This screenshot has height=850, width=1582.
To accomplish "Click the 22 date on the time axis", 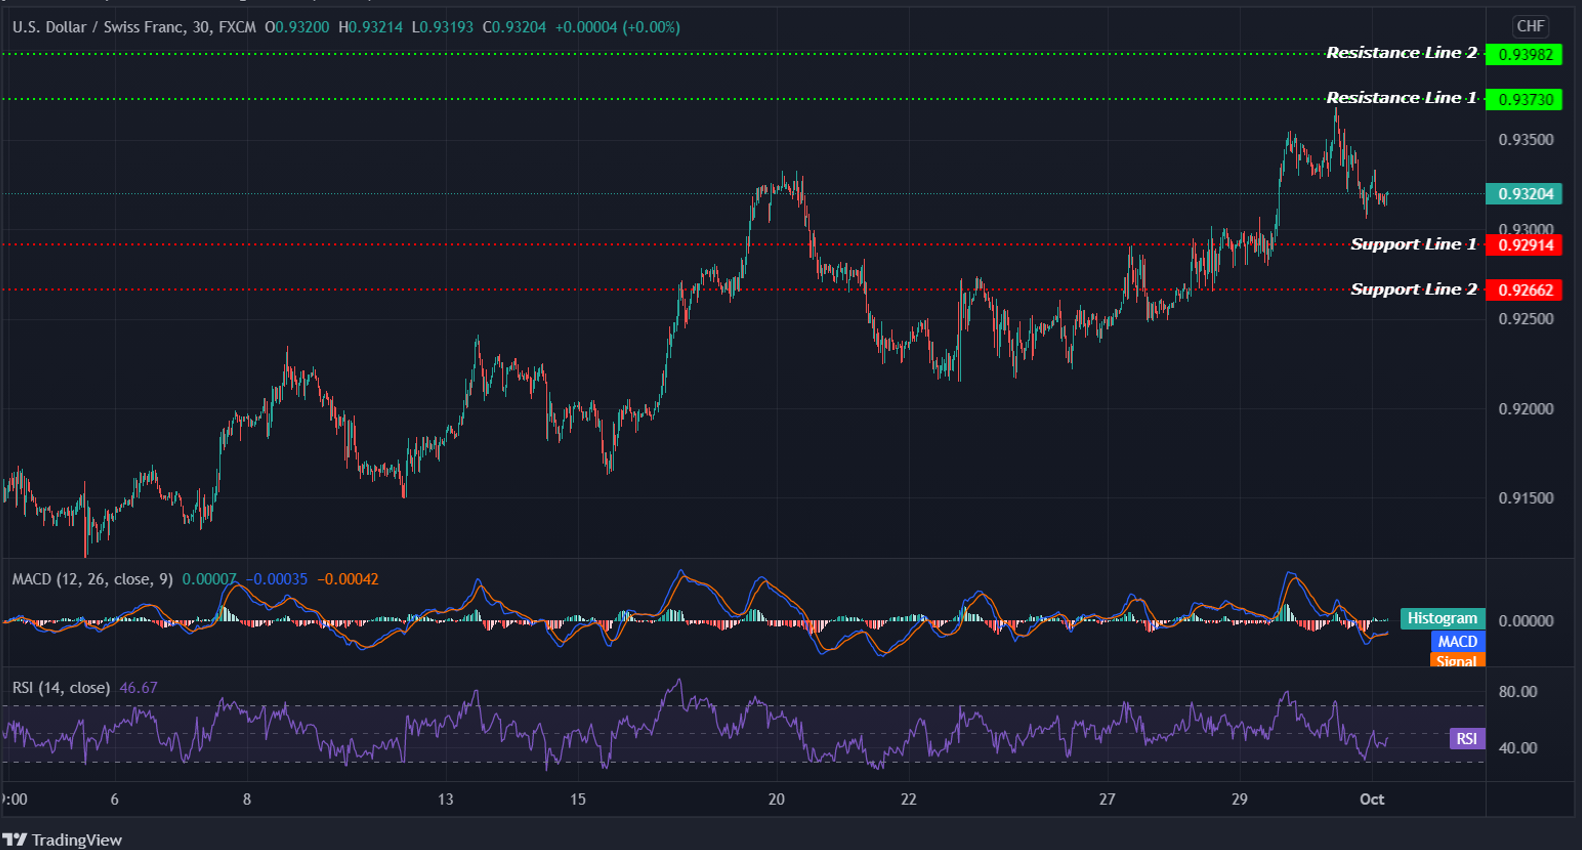I will click(x=908, y=799).
